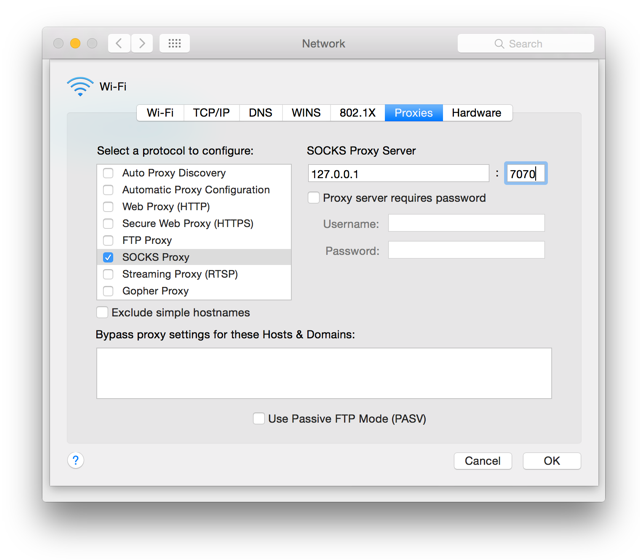Toggle Proxy server requires password
The height and width of the screenshot is (560, 640).
click(x=314, y=198)
